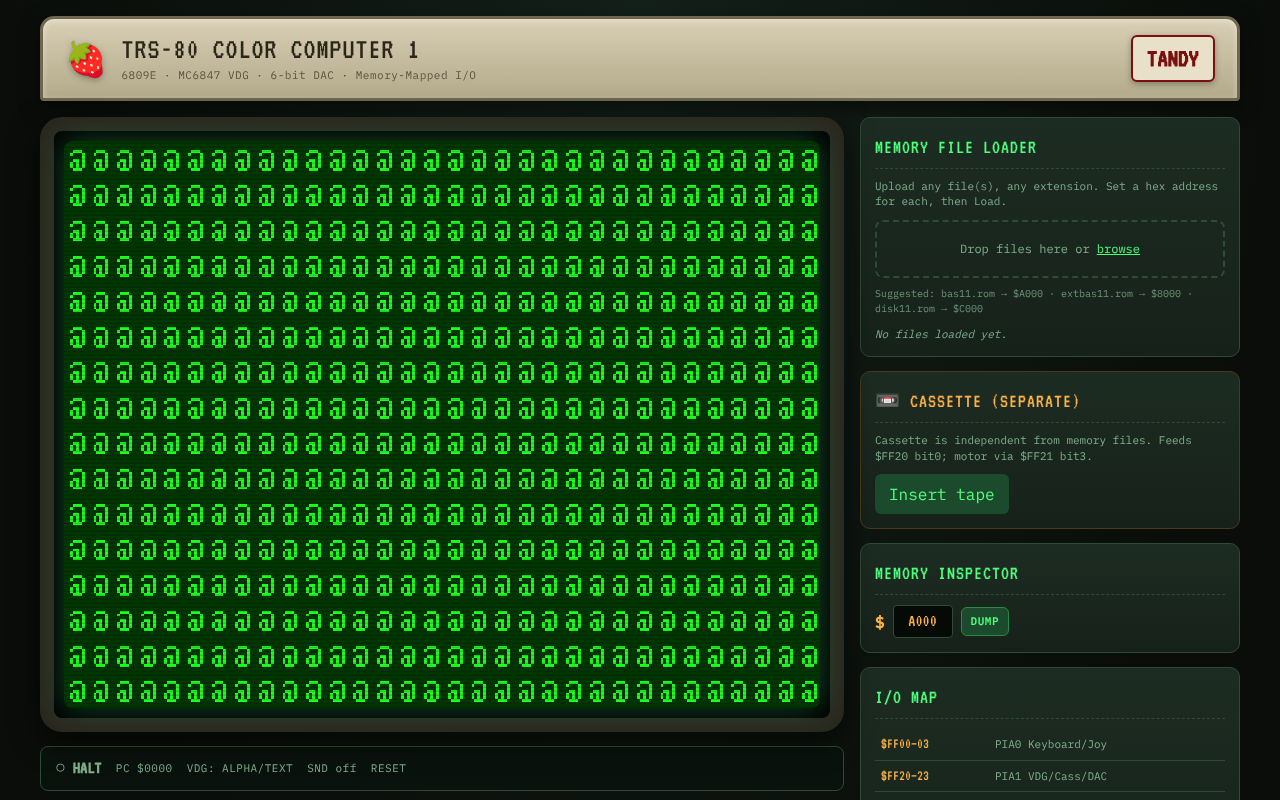Click the Drop files here zone
The width and height of the screenshot is (1280, 800).
coord(1050,249)
